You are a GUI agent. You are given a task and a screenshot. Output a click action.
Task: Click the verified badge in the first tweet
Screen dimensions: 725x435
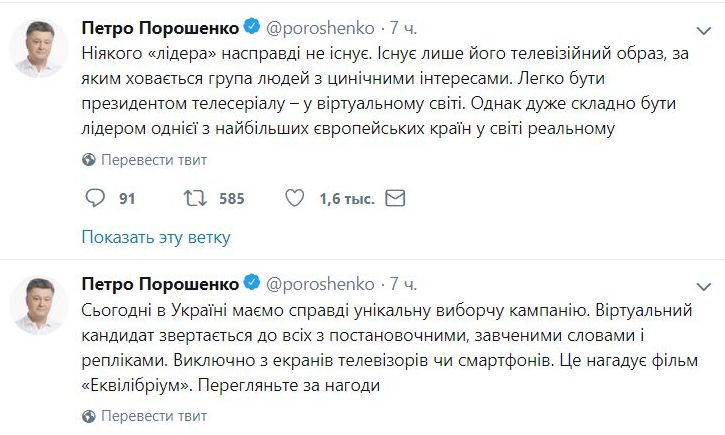254,25
